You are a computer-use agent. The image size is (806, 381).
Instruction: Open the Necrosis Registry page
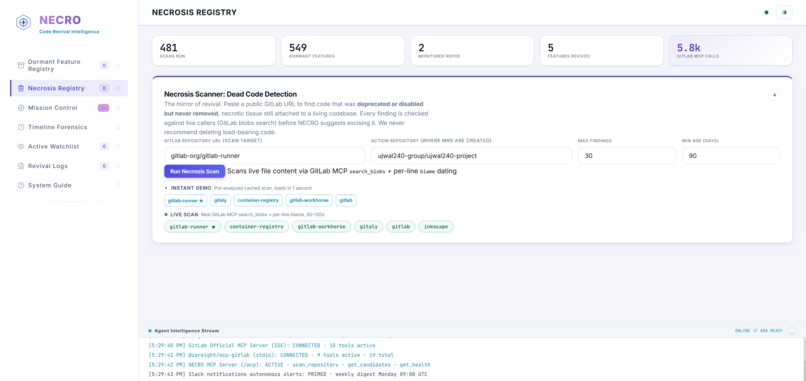(x=69, y=88)
